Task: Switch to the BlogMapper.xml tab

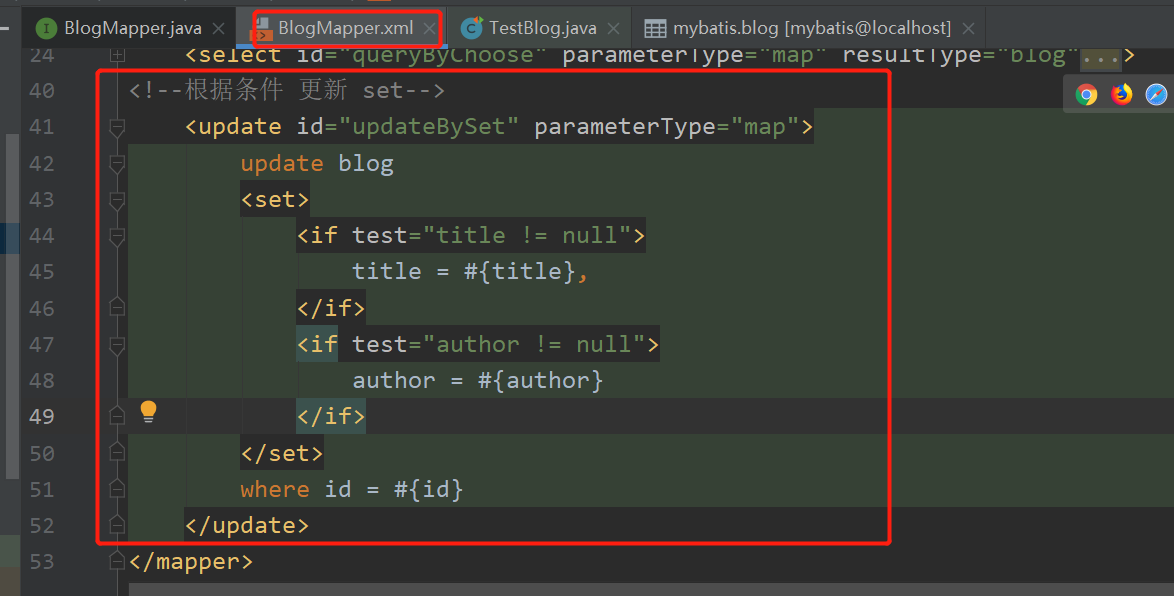Action: click(x=345, y=28)
